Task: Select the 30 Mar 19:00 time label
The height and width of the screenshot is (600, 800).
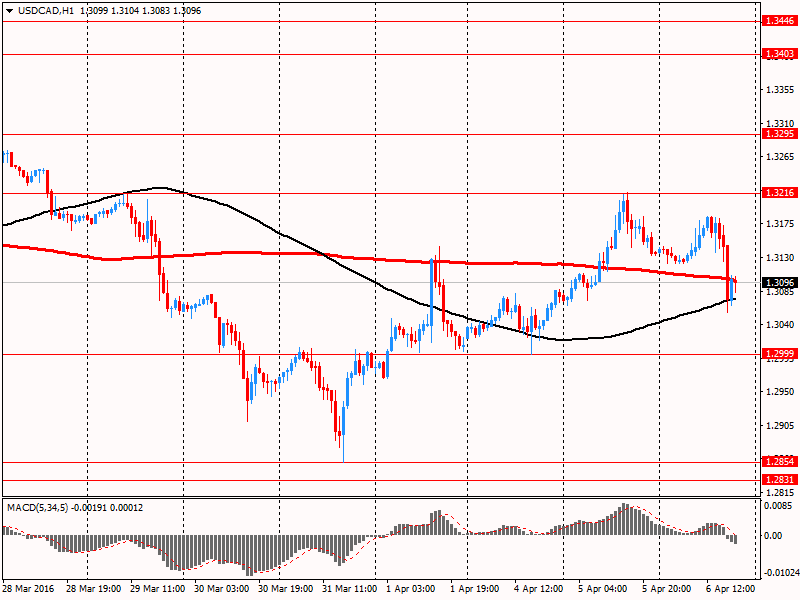Action: pyautogui.click(x=286, y=589)
